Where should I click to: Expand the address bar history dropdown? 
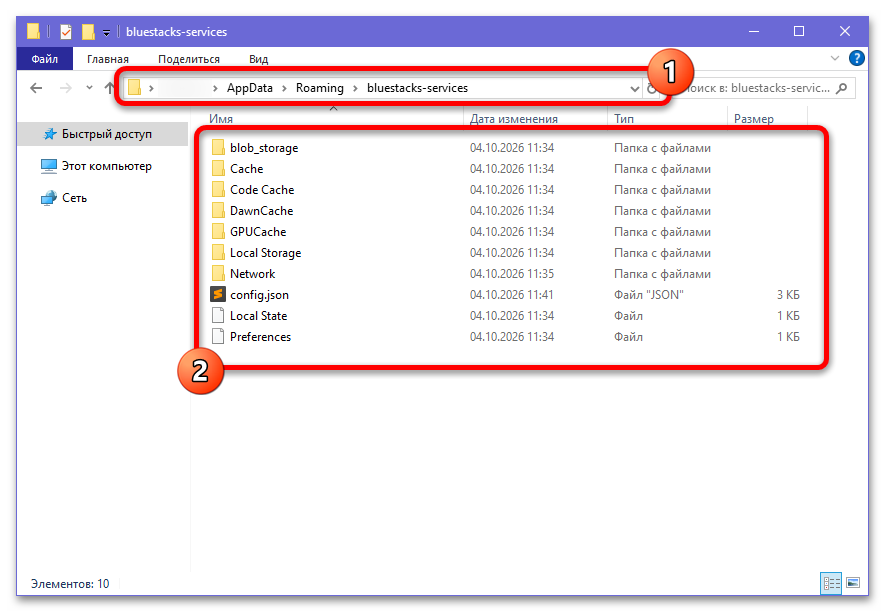point(634,89)
